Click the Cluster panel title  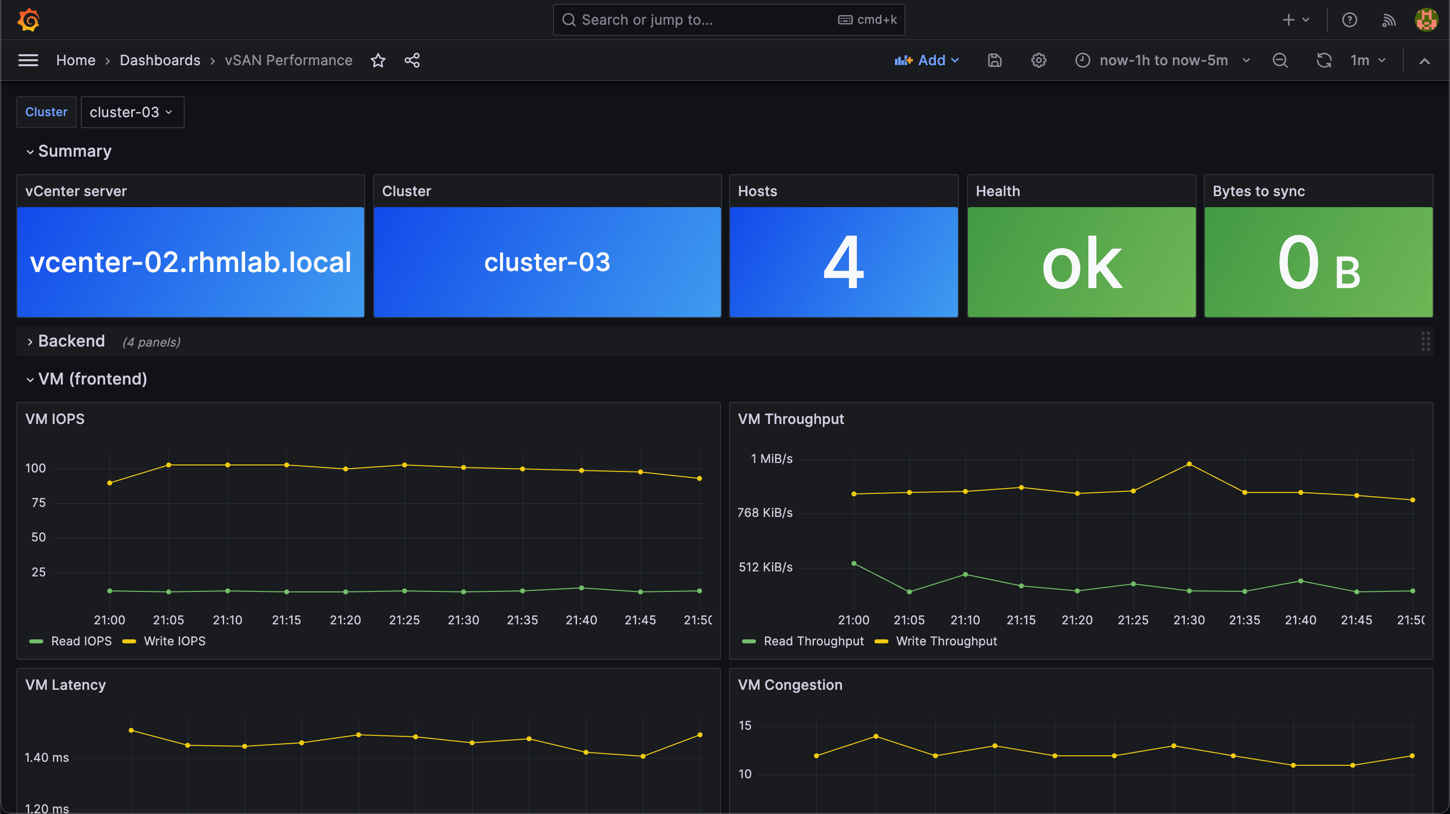point(406,192)
